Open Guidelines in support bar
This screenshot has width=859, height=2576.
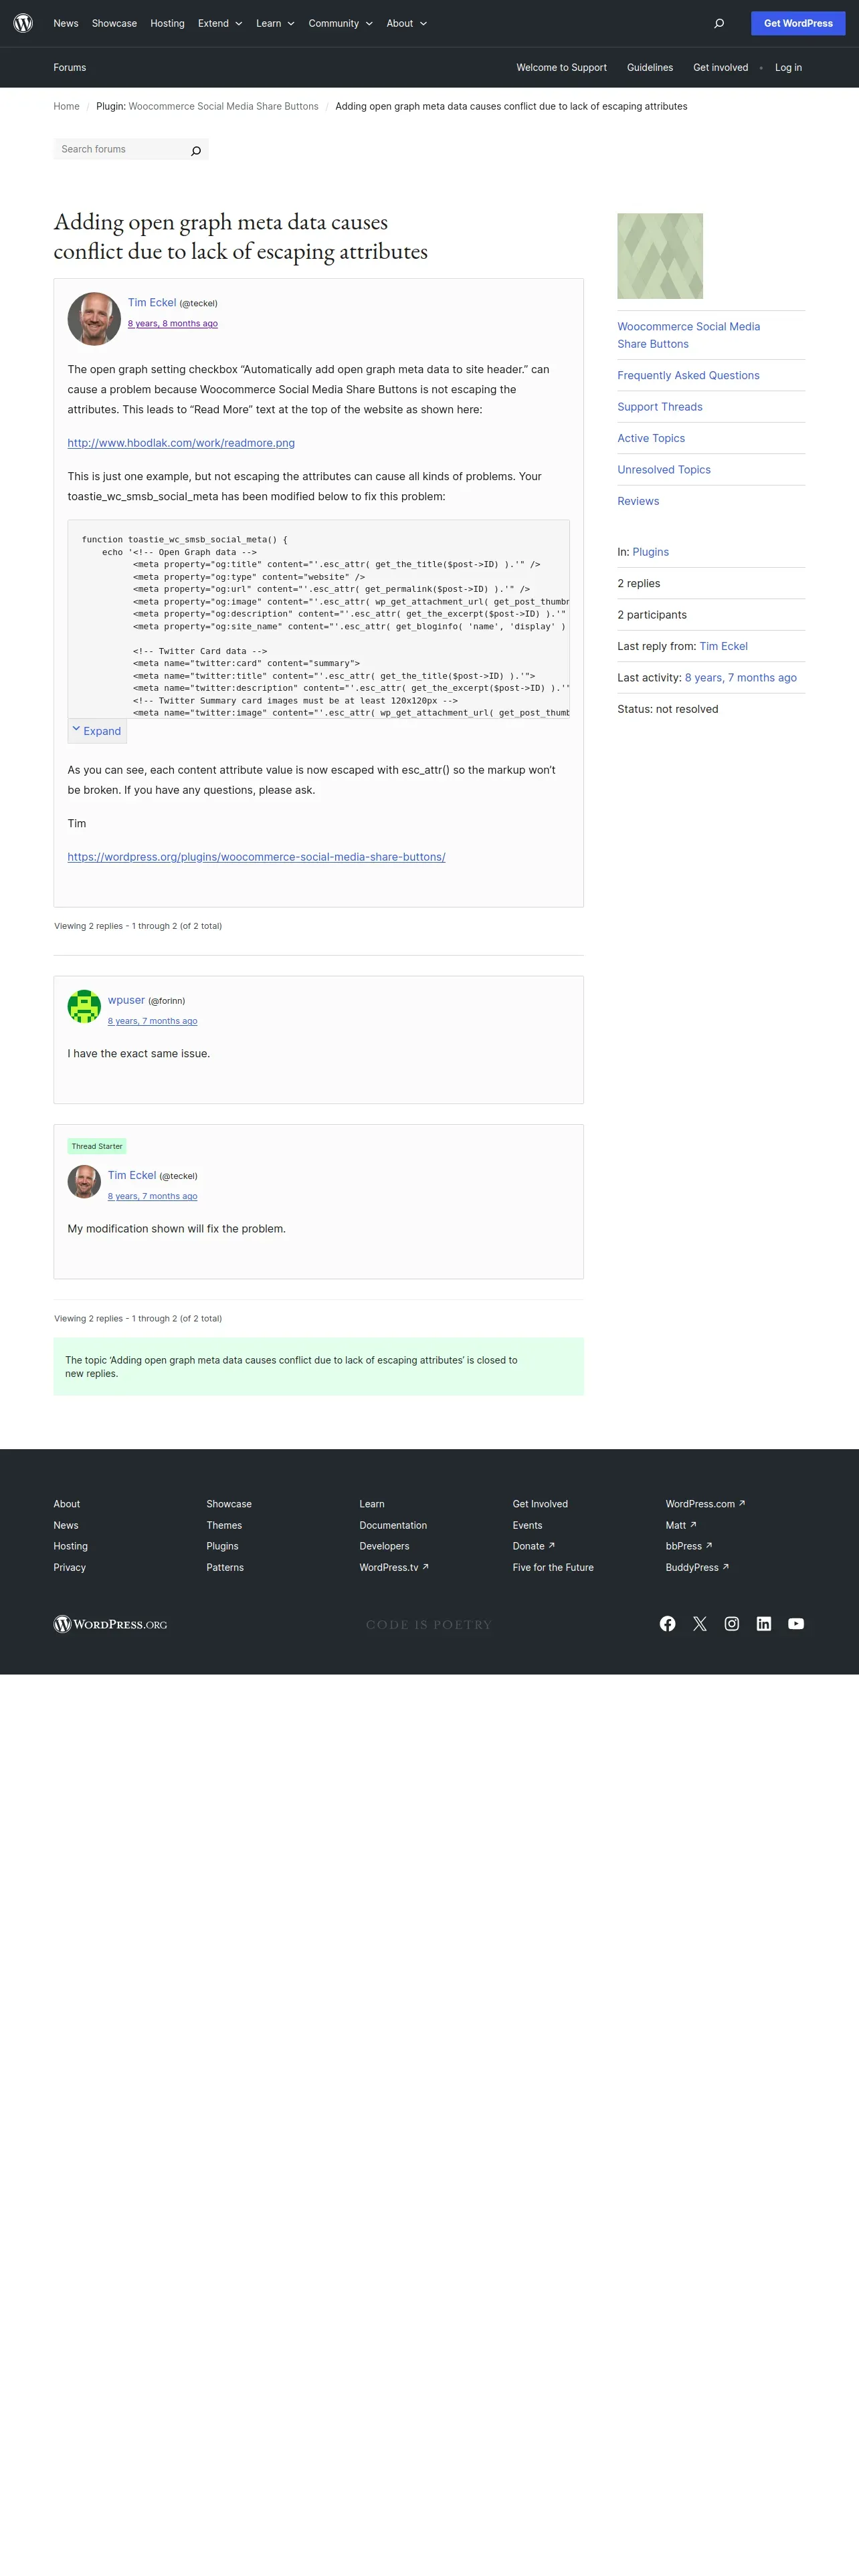click(x=650, y=68)
